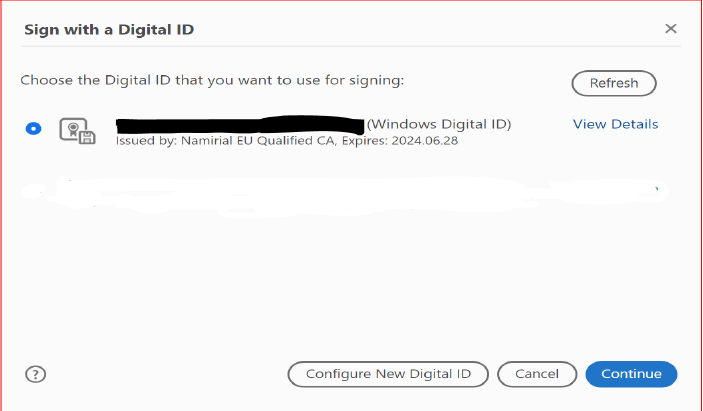
Task: Click the Sign with a Digital ID title
Action: [109, 30]
